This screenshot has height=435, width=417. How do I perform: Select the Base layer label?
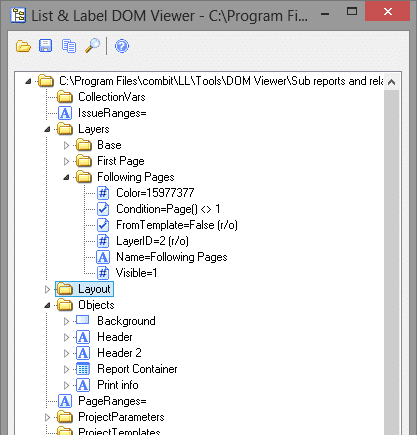[x=109, y=145]
